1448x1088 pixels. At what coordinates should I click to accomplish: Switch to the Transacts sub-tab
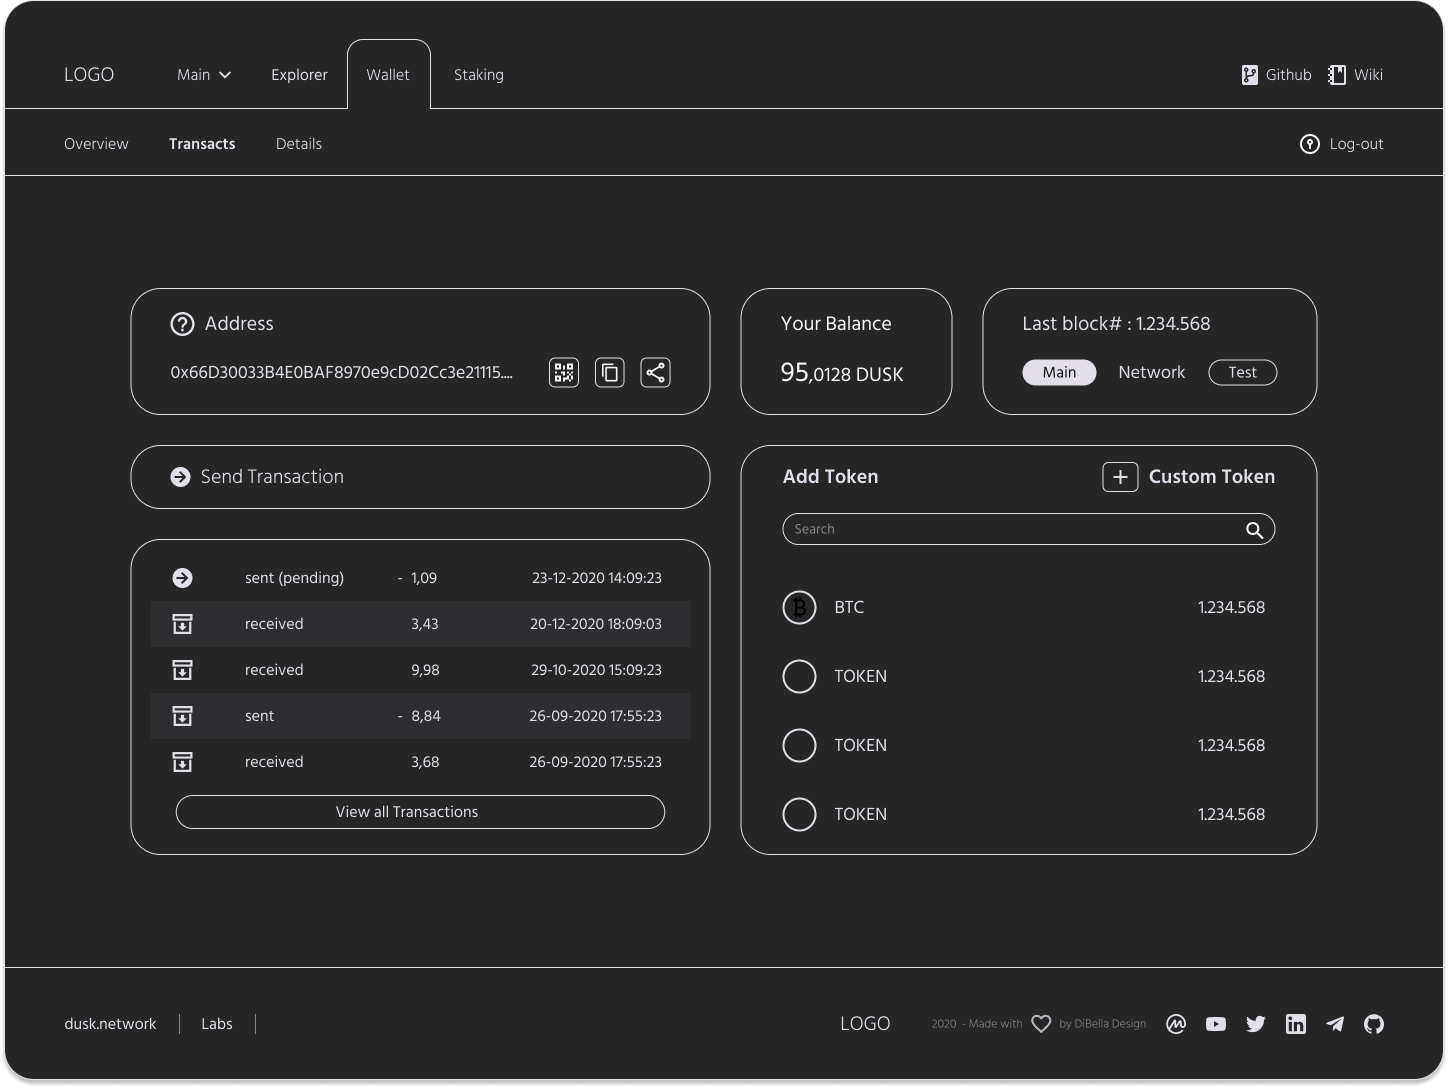click(202, 144)
